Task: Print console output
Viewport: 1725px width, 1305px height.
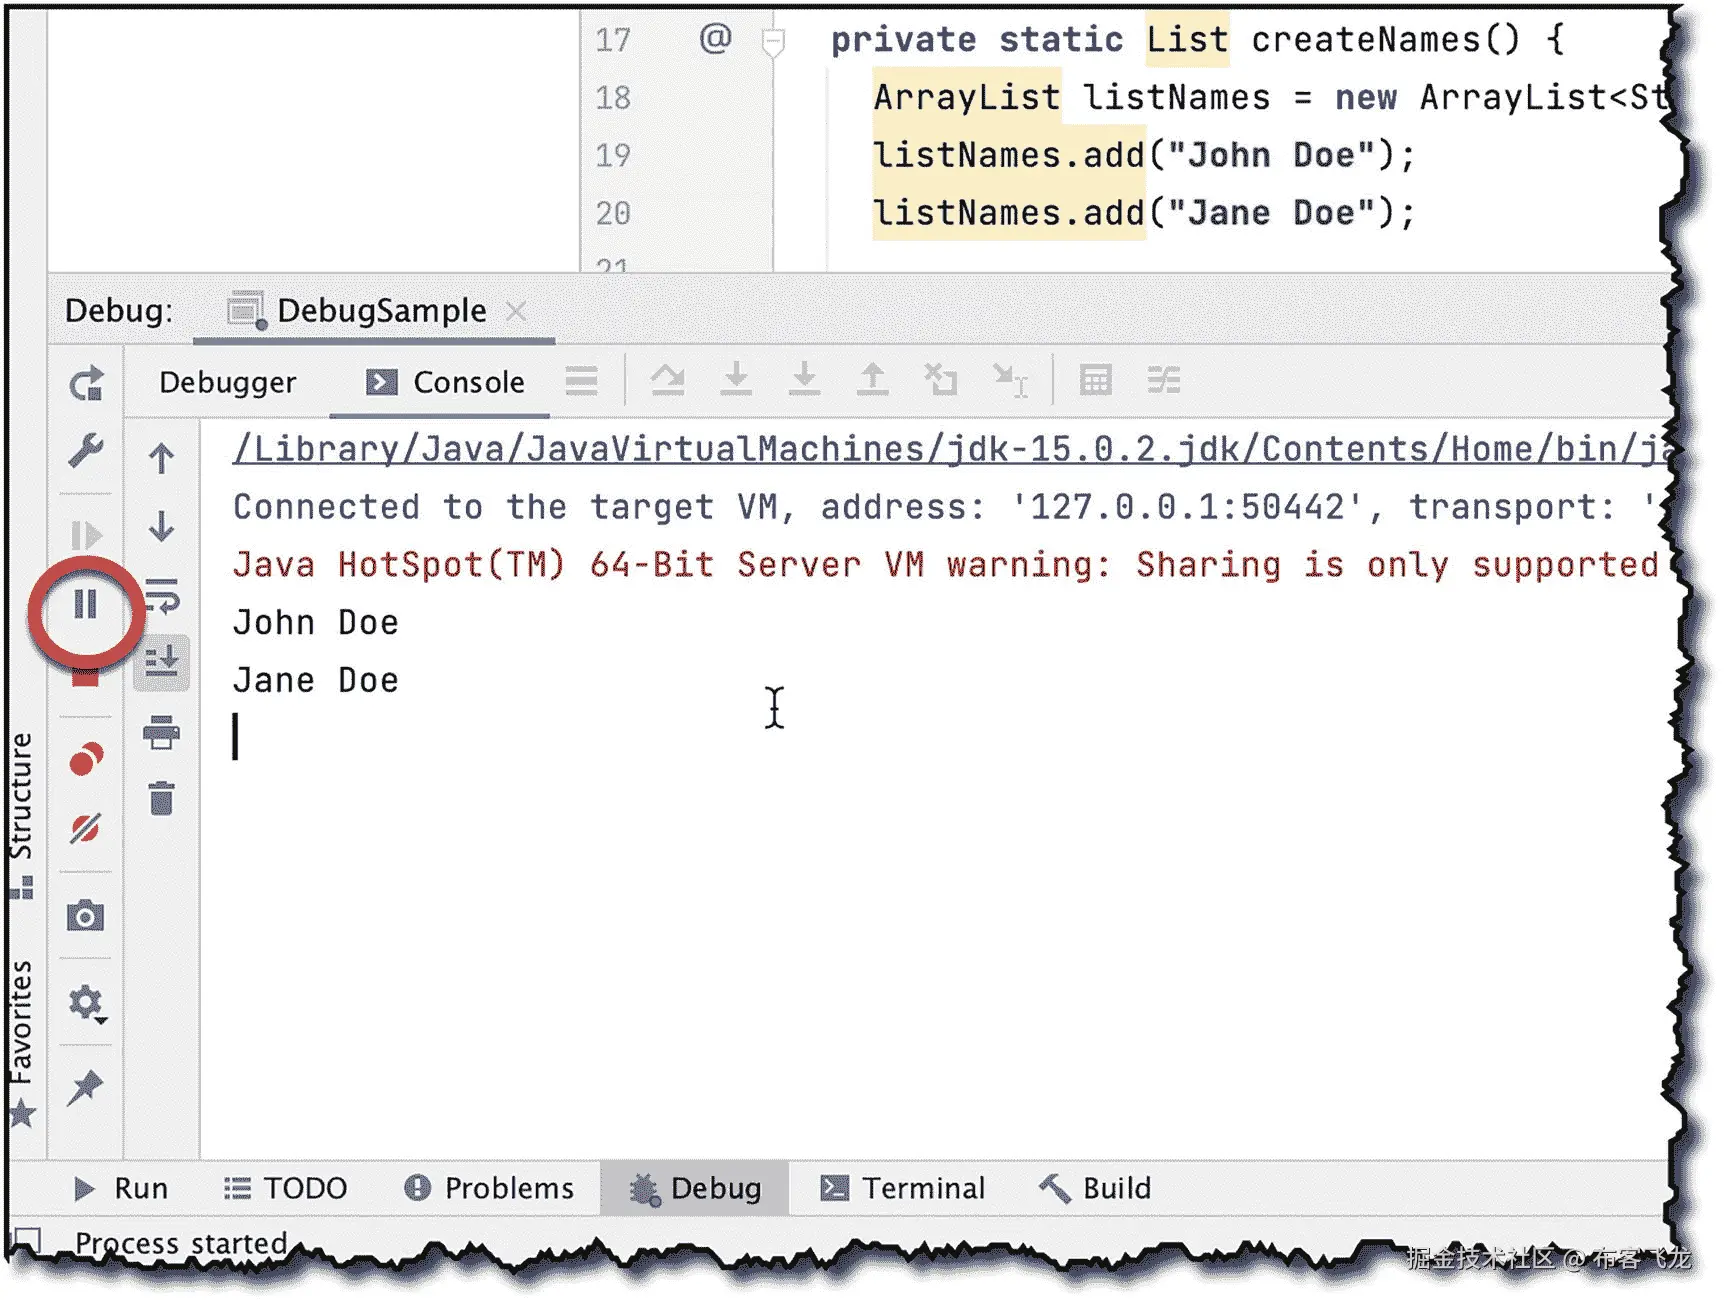Action: pyautogui.click(x=161, y=733)
